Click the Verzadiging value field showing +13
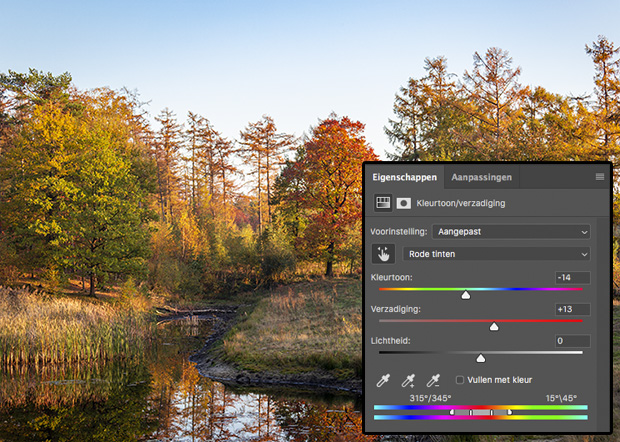Image resolution: width=620 pixels, height=442 pixels. [x=572, y=309]
